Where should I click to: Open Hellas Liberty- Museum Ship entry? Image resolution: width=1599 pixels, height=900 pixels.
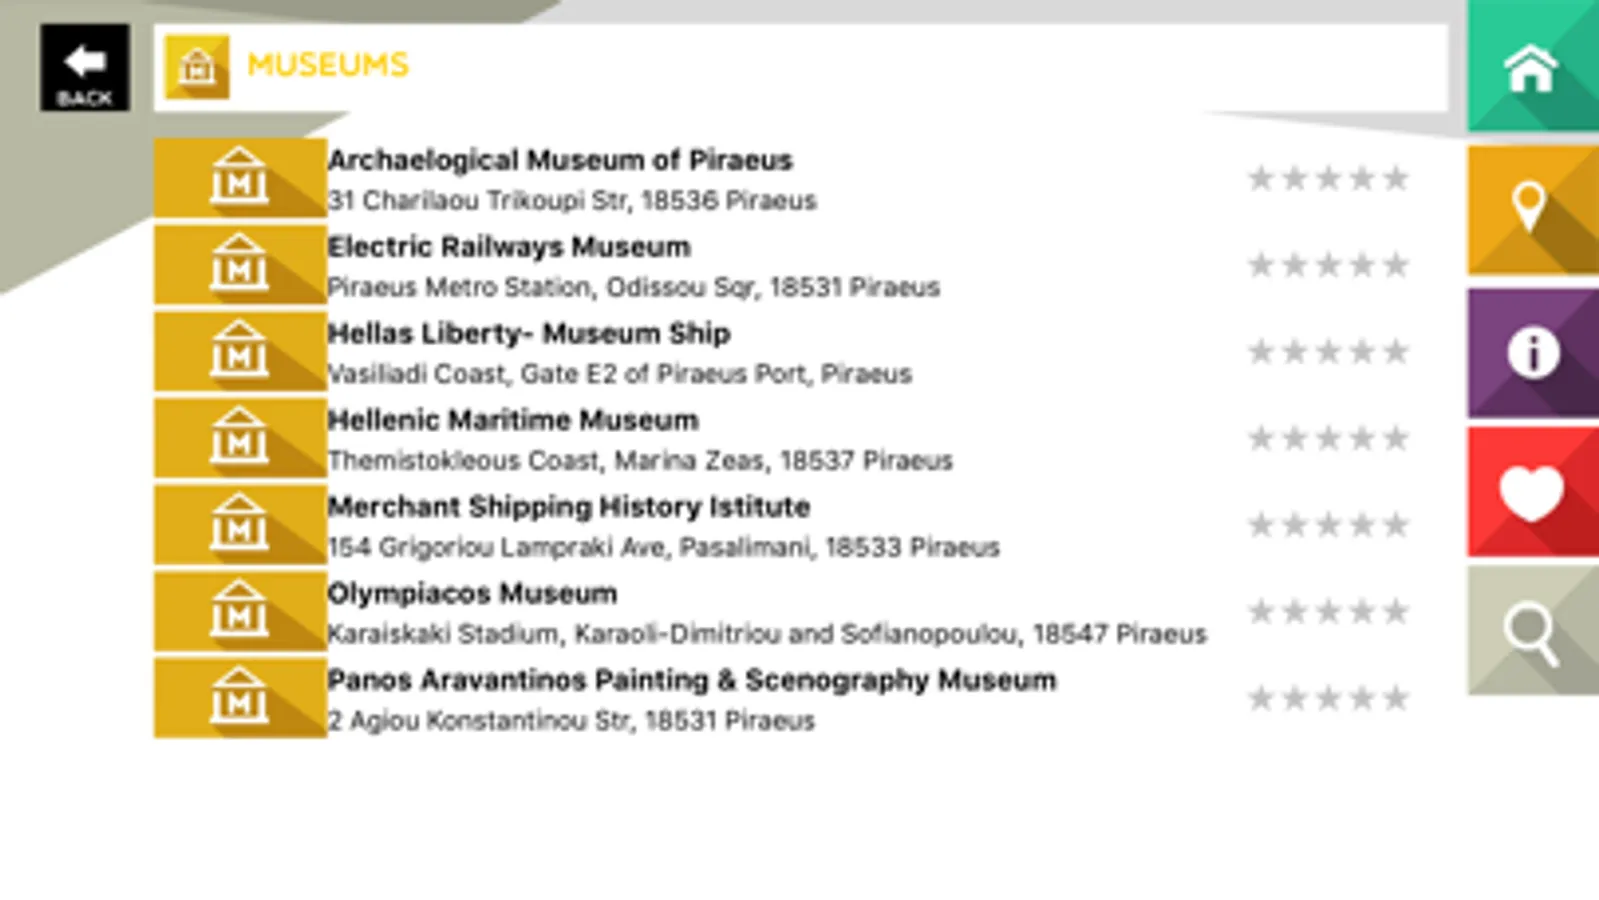529,334
